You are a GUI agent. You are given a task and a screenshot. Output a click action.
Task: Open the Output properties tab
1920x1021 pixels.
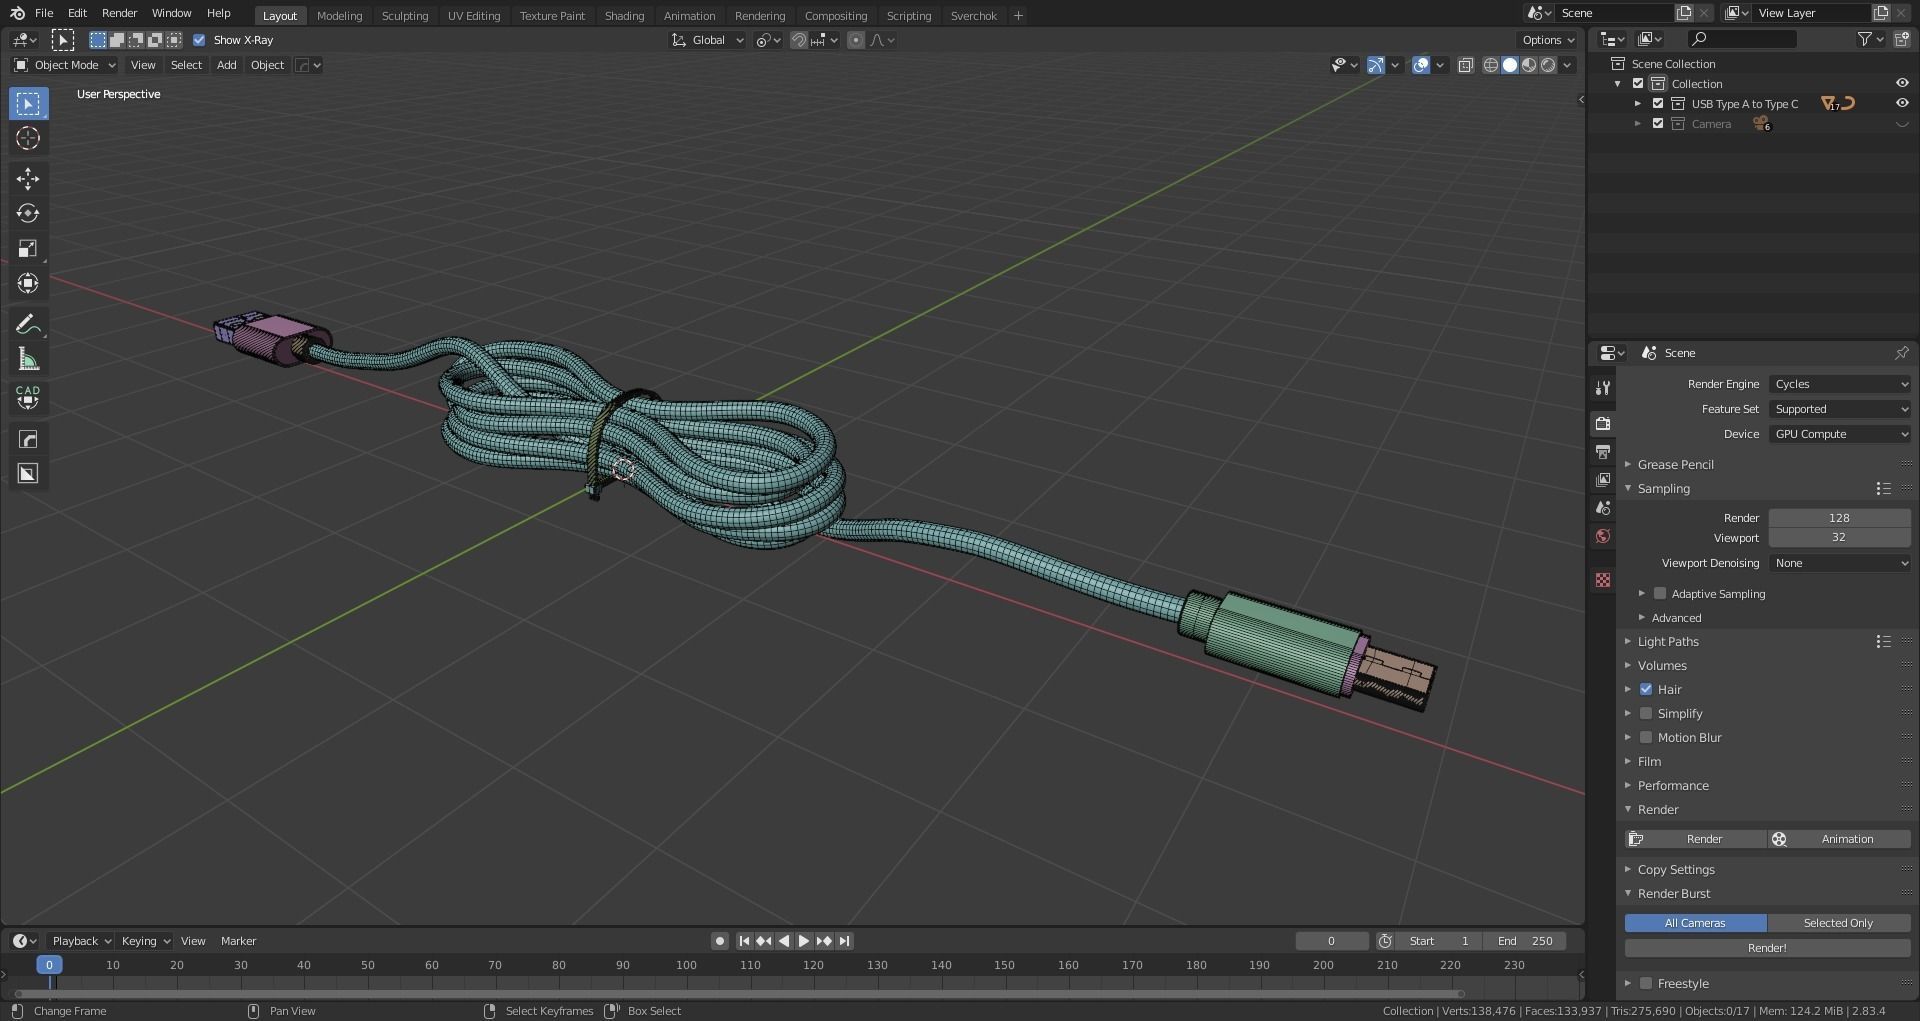point(1603,452)
